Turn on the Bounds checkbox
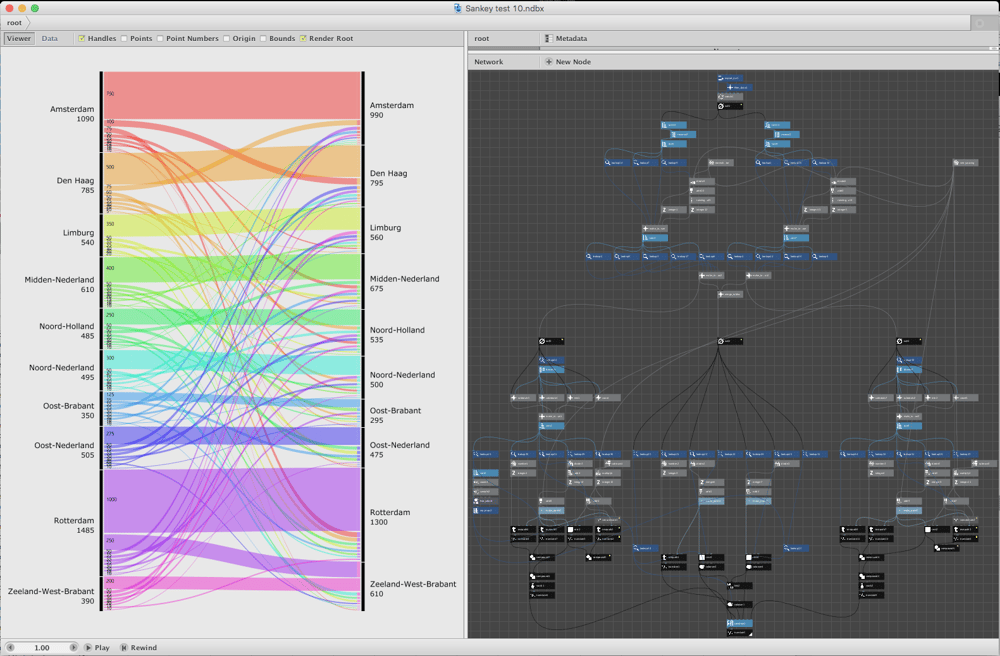Image resolution: width=1000 pixels, height=656 pixels. click(x=263, y=38)
